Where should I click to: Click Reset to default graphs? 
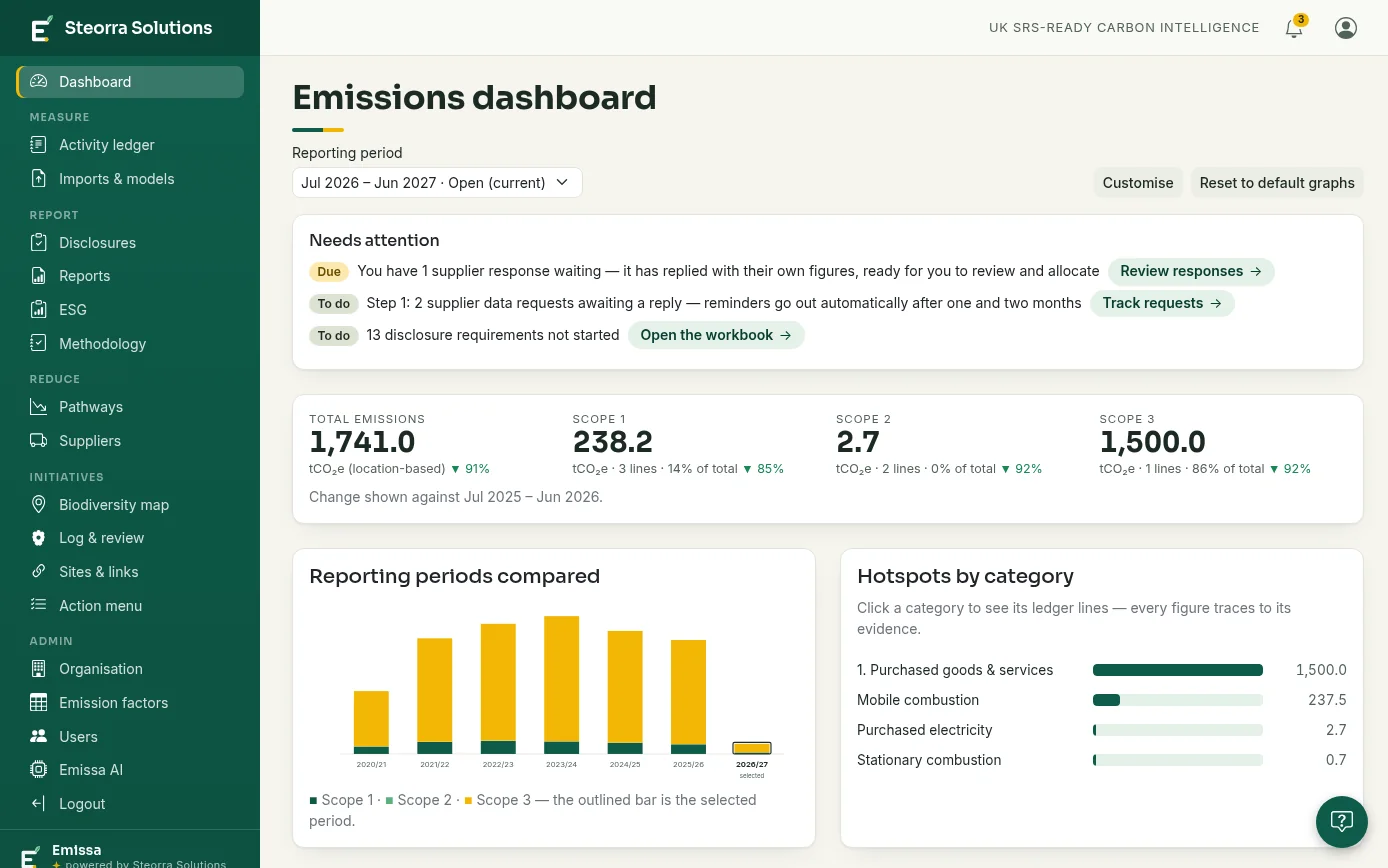click(x=1277, y=183)
